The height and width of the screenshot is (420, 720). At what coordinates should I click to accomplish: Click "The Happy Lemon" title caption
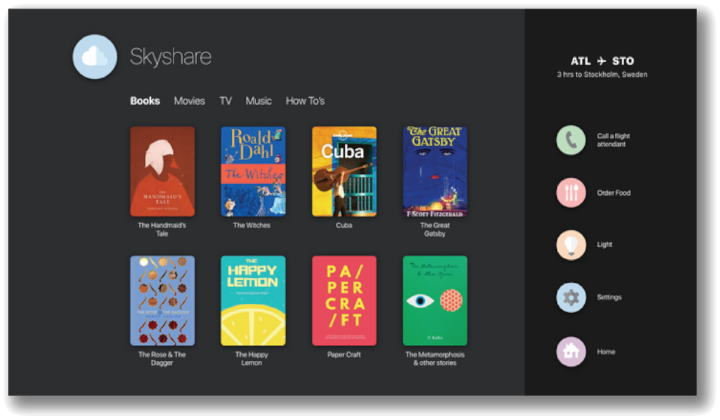252,358
